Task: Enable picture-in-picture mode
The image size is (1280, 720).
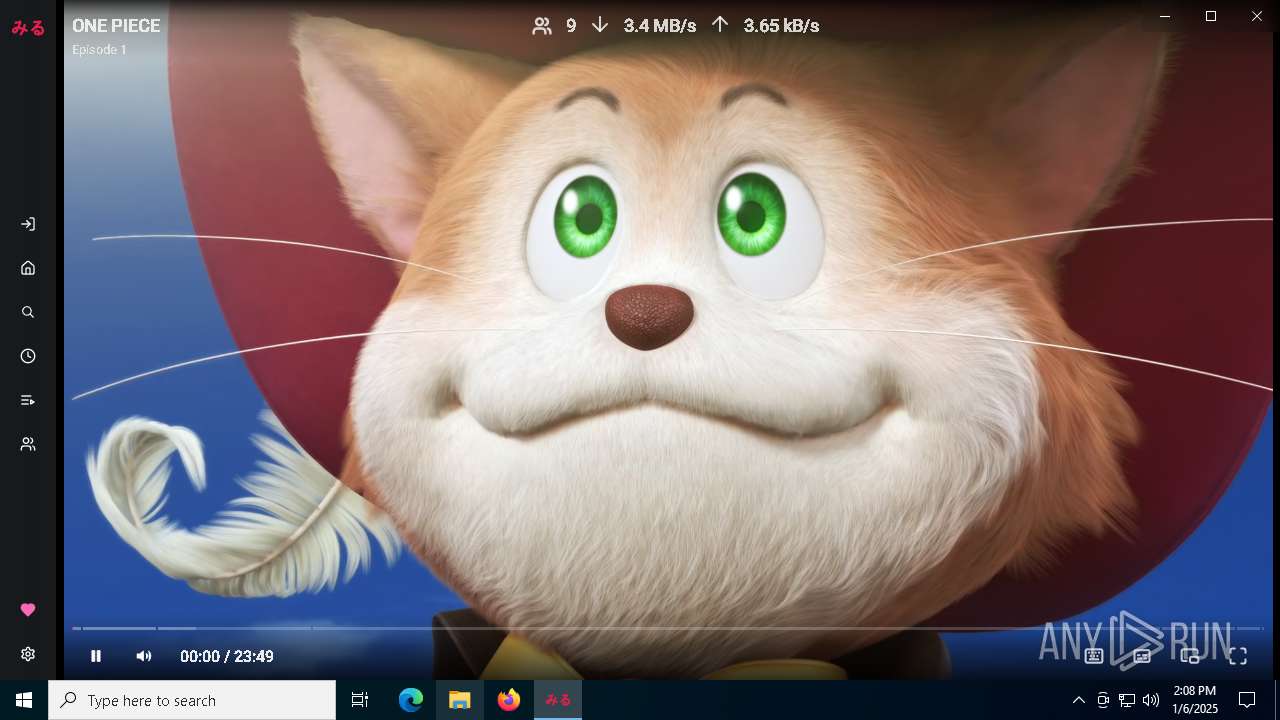Action: [x=1190, y=656]
